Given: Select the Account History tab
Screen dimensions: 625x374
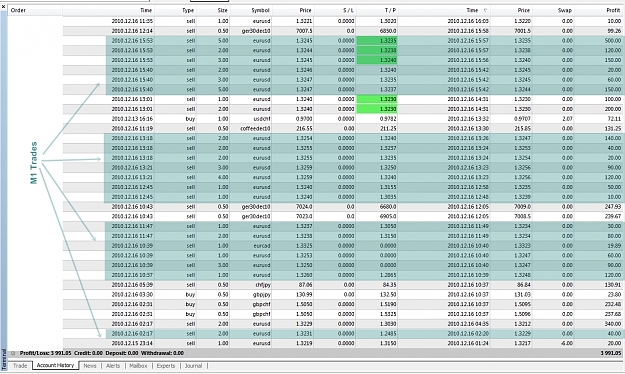Looking at the screenshot, I should tap(55, 365).
